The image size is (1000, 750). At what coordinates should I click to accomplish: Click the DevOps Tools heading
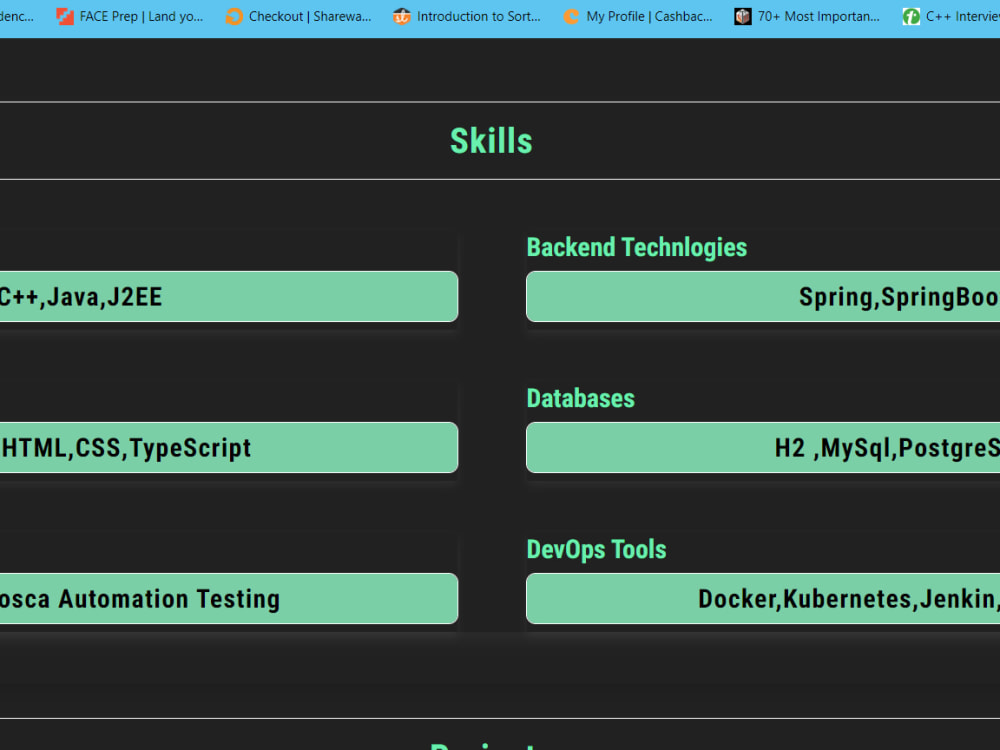point(596,550)
